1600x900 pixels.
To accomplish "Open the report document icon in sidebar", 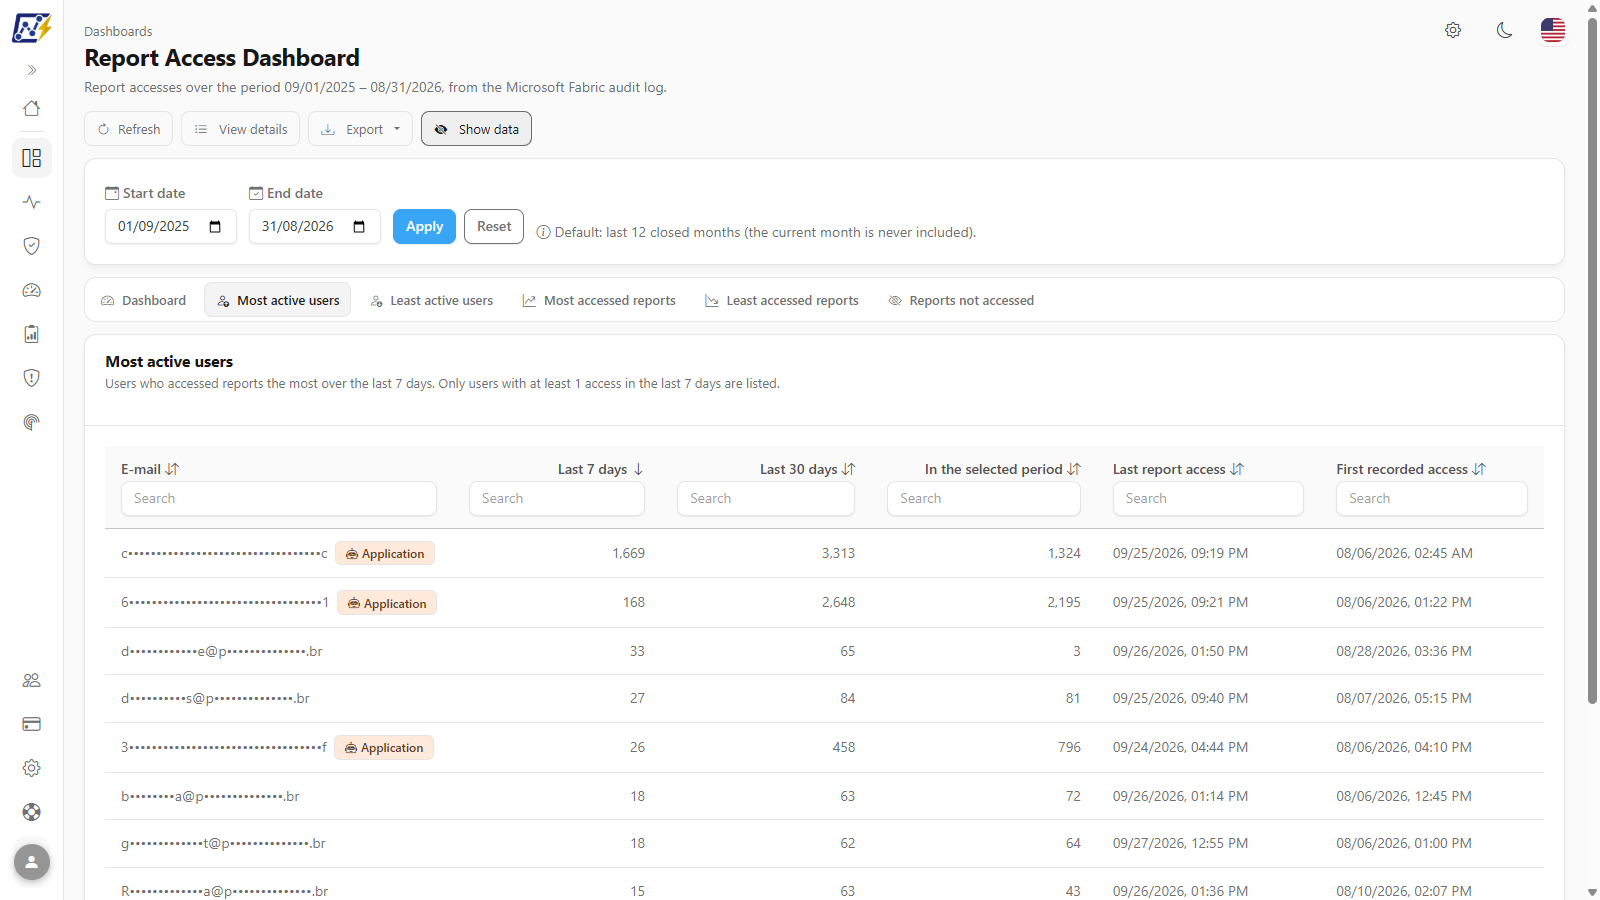I will pyautogui.click(x=32, y=334).
